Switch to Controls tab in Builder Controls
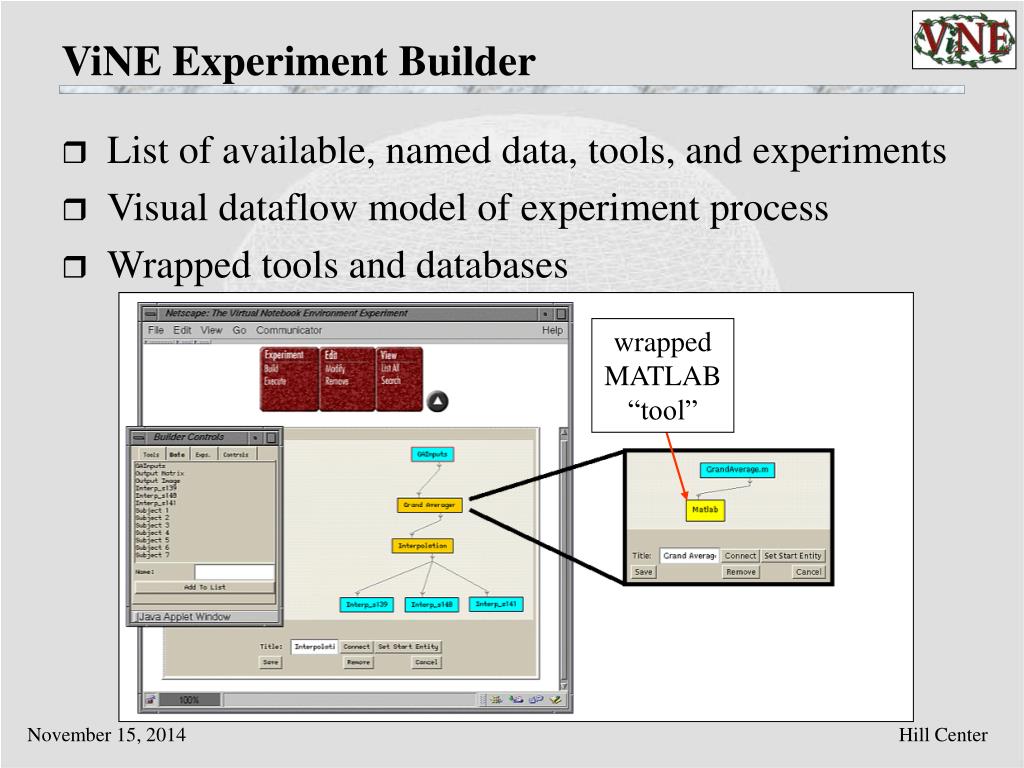1024x768 pixels. (x=236, y=455)
